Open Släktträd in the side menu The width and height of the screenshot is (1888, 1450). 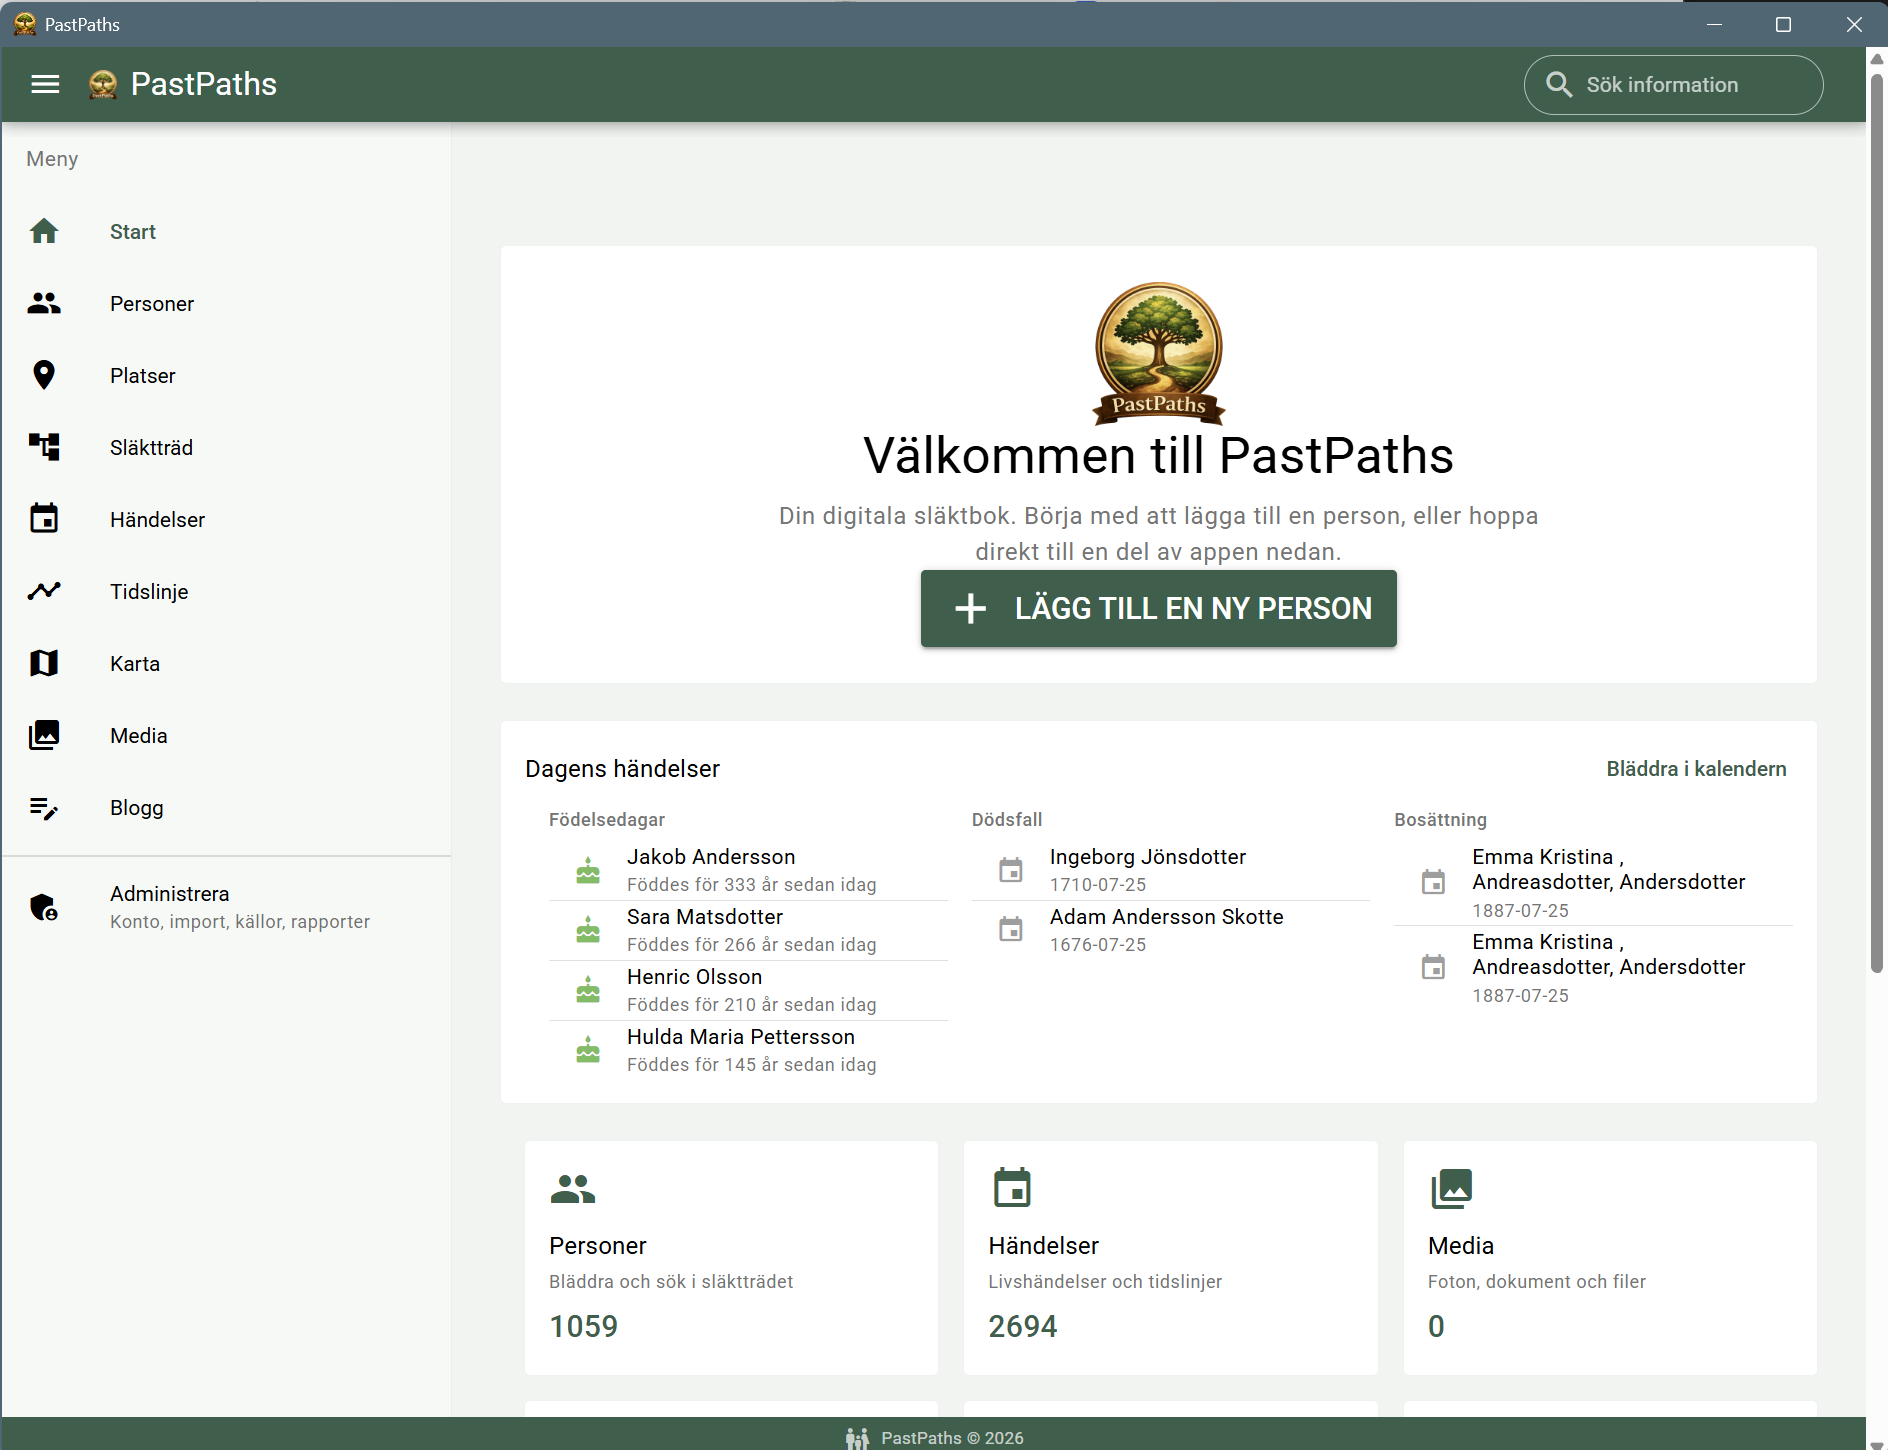(x=226, y=448)
